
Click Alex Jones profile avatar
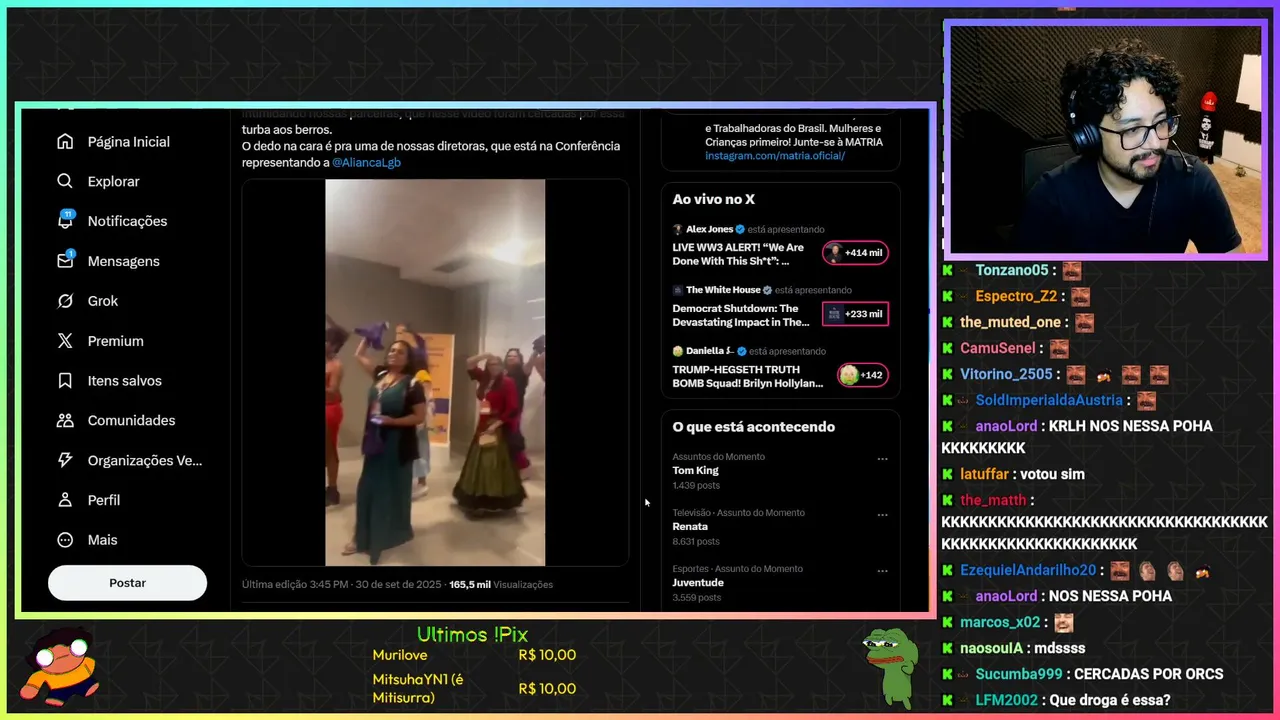point(678,229)
